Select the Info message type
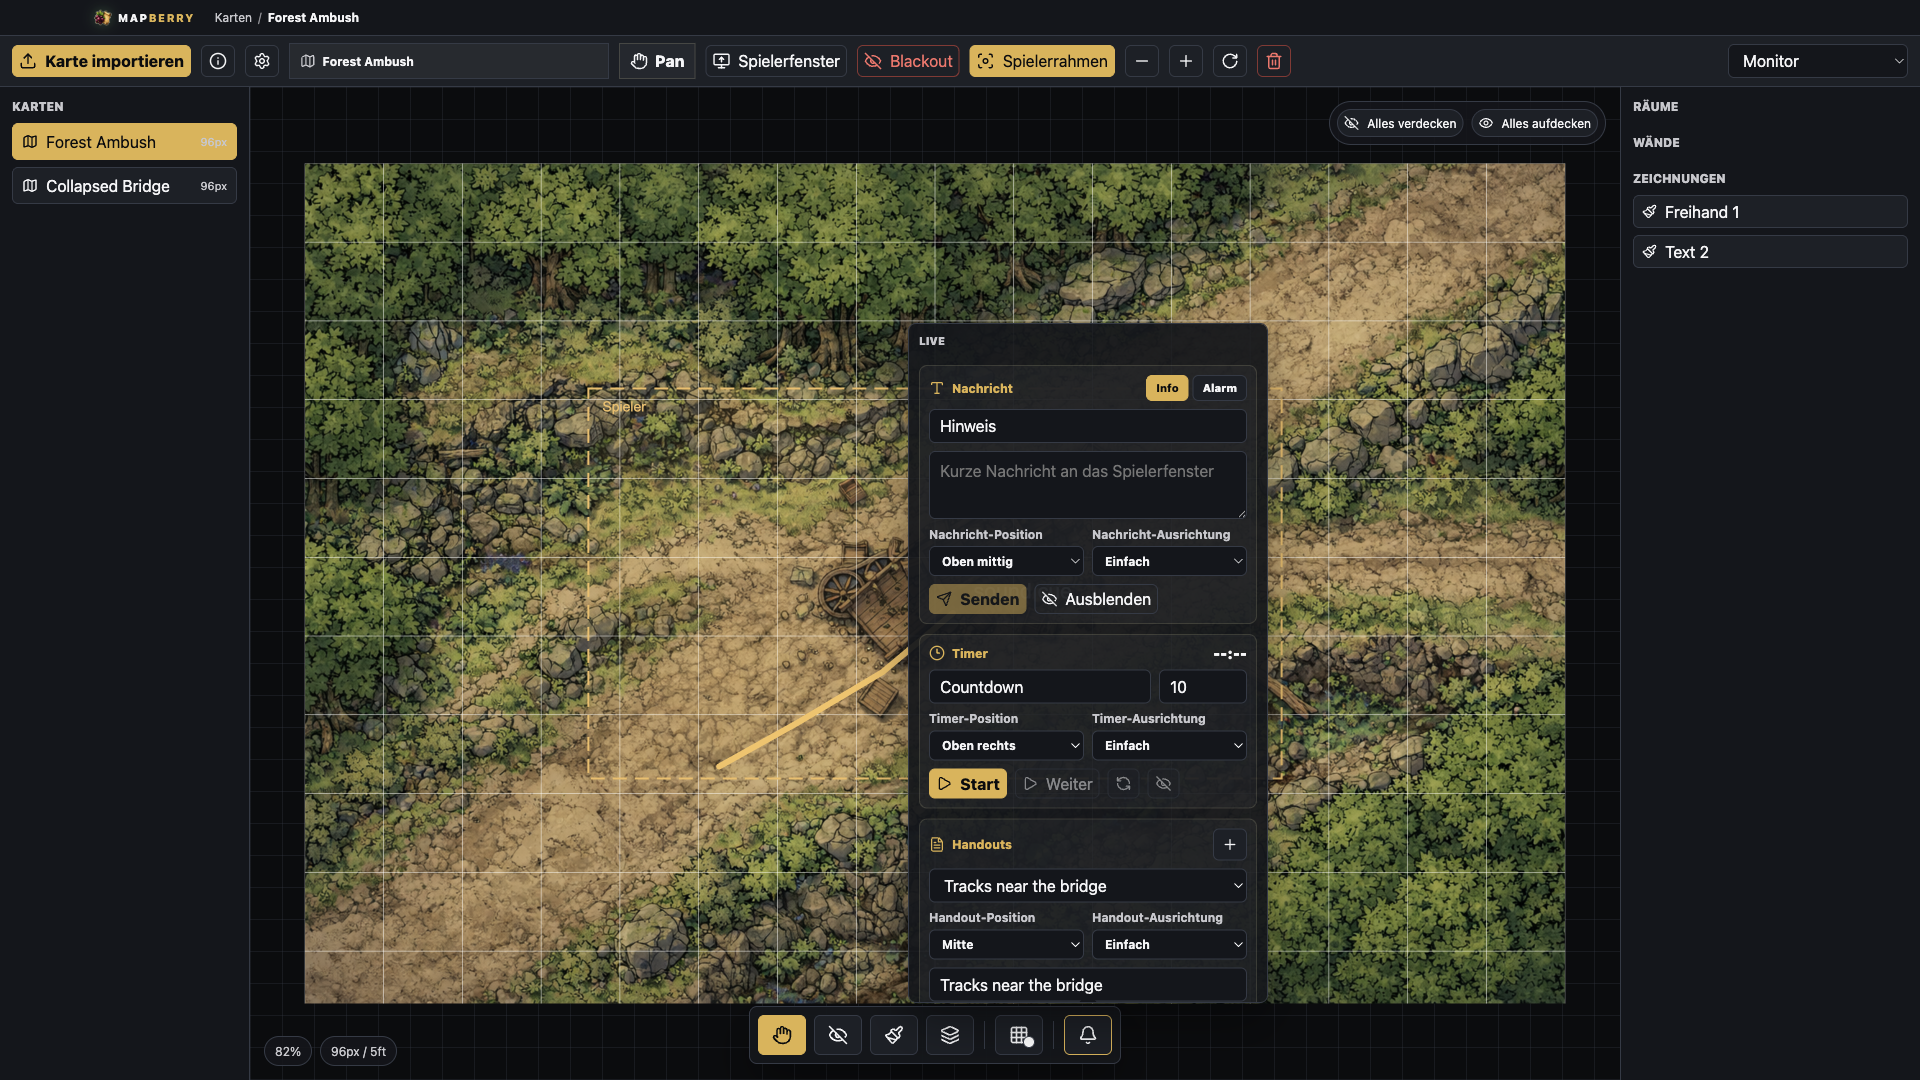Viewport: 1920px width, 1080px height. pos(1167,388)
